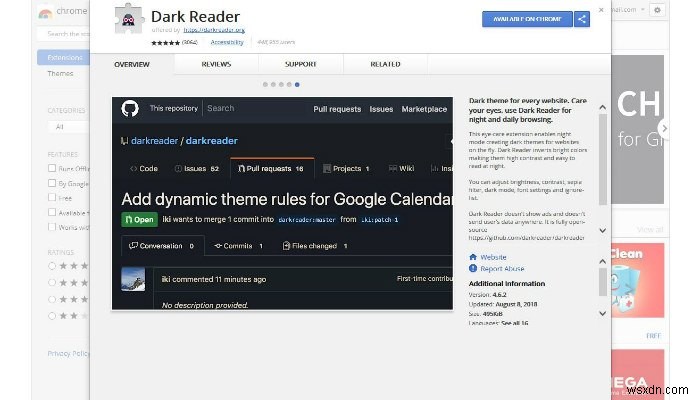The width and height of the screenshot is (700, 400).
Task: Click the View all link in background
Action: pyautogui.click(x=650, y=229)
